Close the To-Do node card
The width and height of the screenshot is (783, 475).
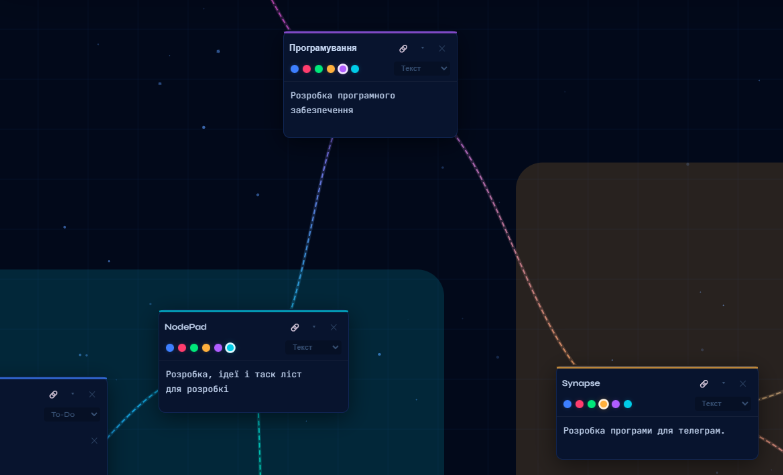(92, 395)
